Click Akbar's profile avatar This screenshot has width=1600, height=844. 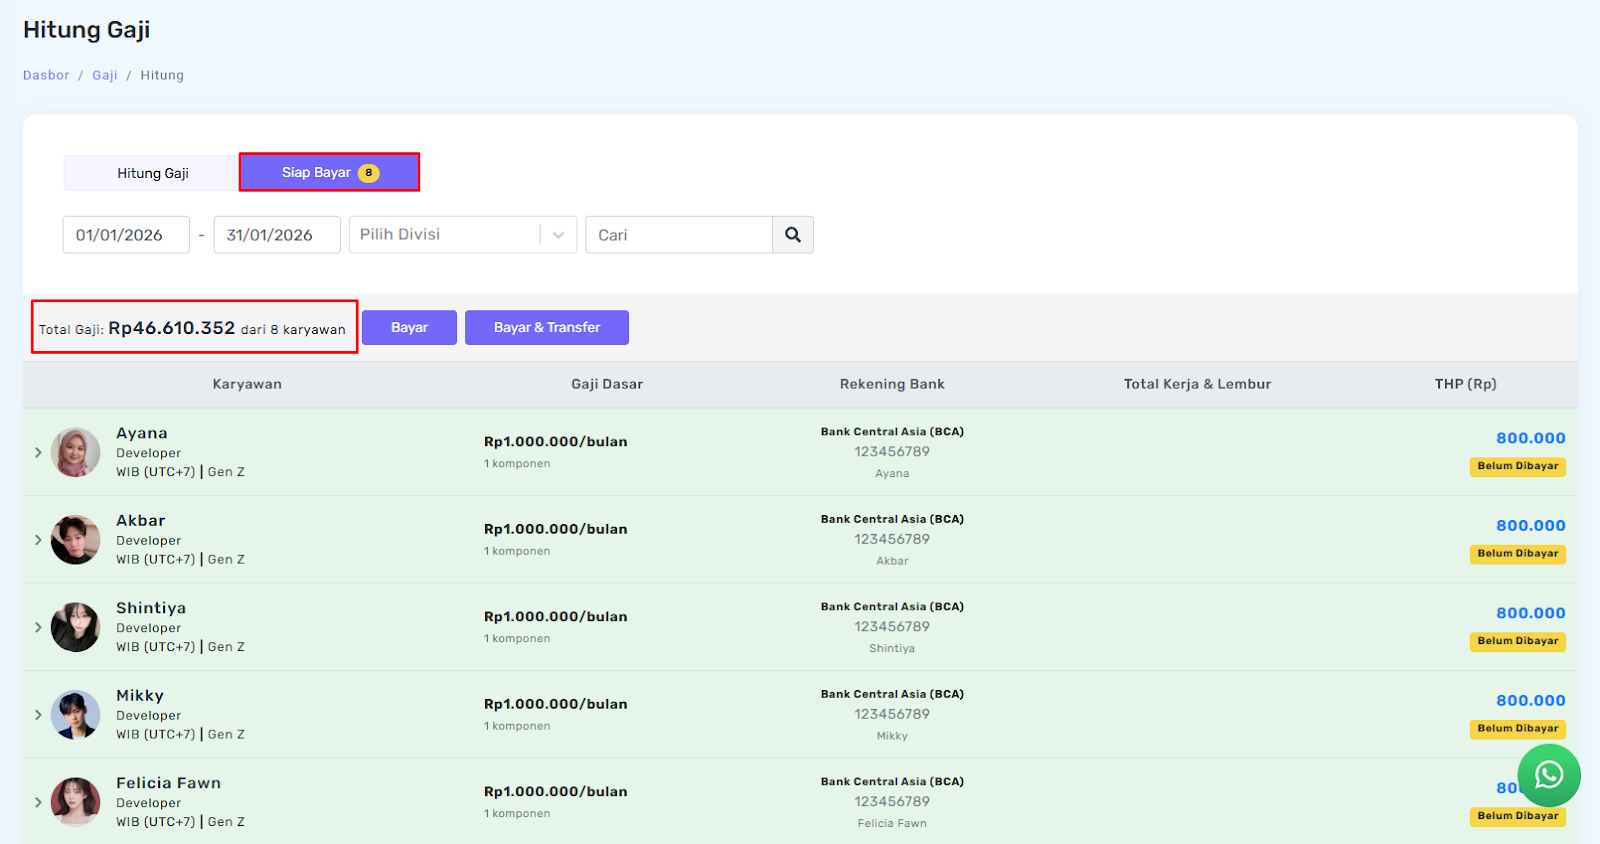pos(76,540)
